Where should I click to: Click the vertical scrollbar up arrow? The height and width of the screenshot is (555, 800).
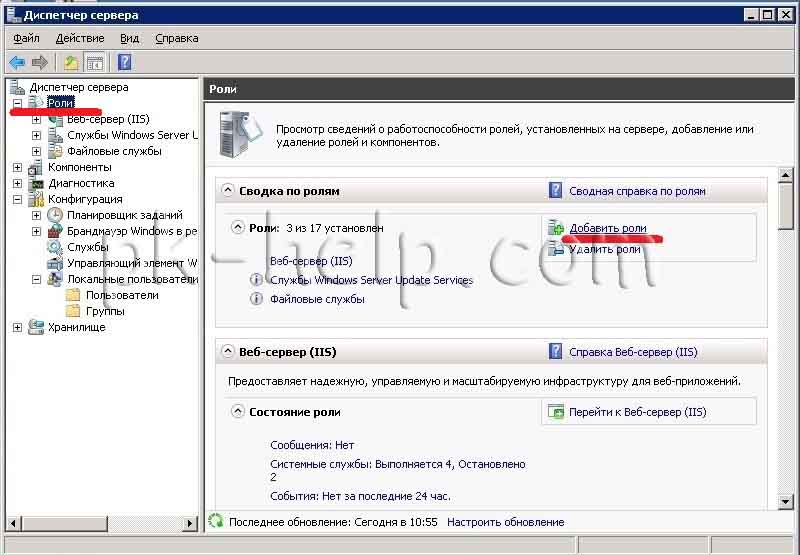tap(786, 175)
